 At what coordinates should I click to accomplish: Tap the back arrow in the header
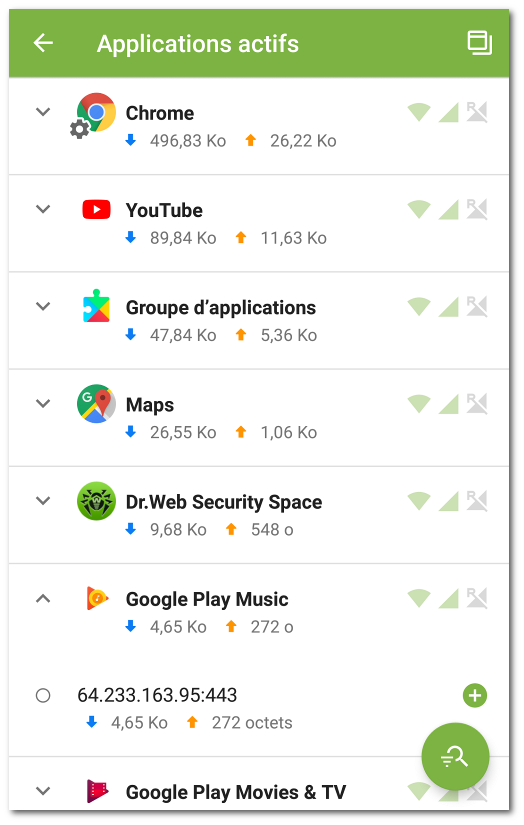click(x=43, y=43)
